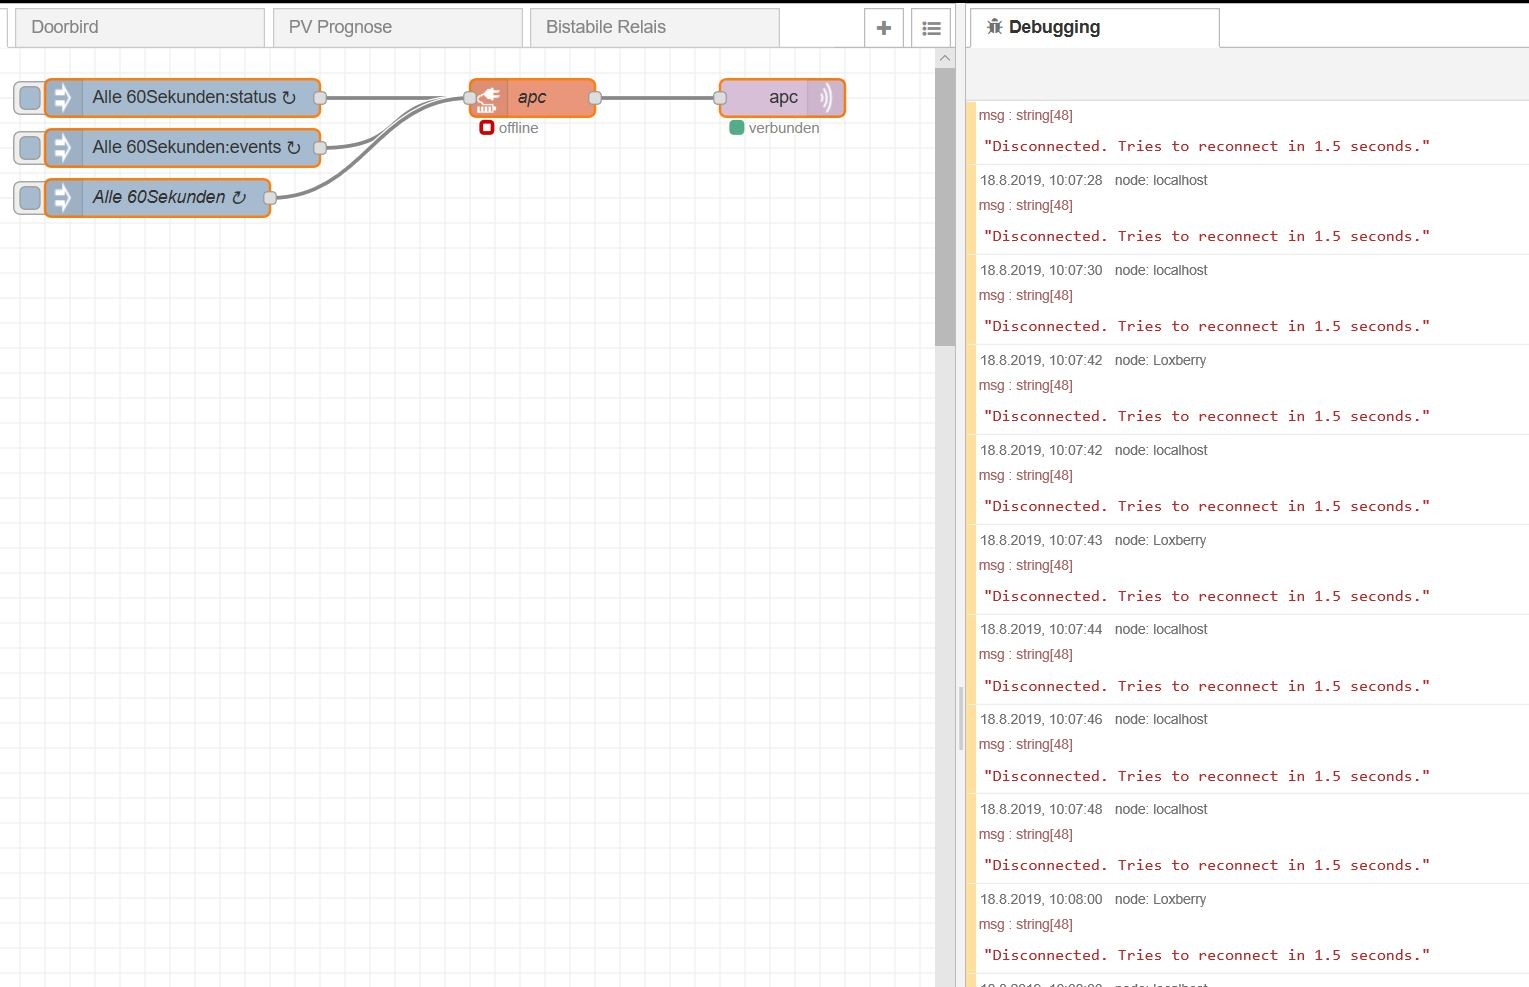The width and height of the screenshot is (1529, 987).
Task: Trigger the Alle 60Sekunden:events inject button
Action: coord(29,148)
